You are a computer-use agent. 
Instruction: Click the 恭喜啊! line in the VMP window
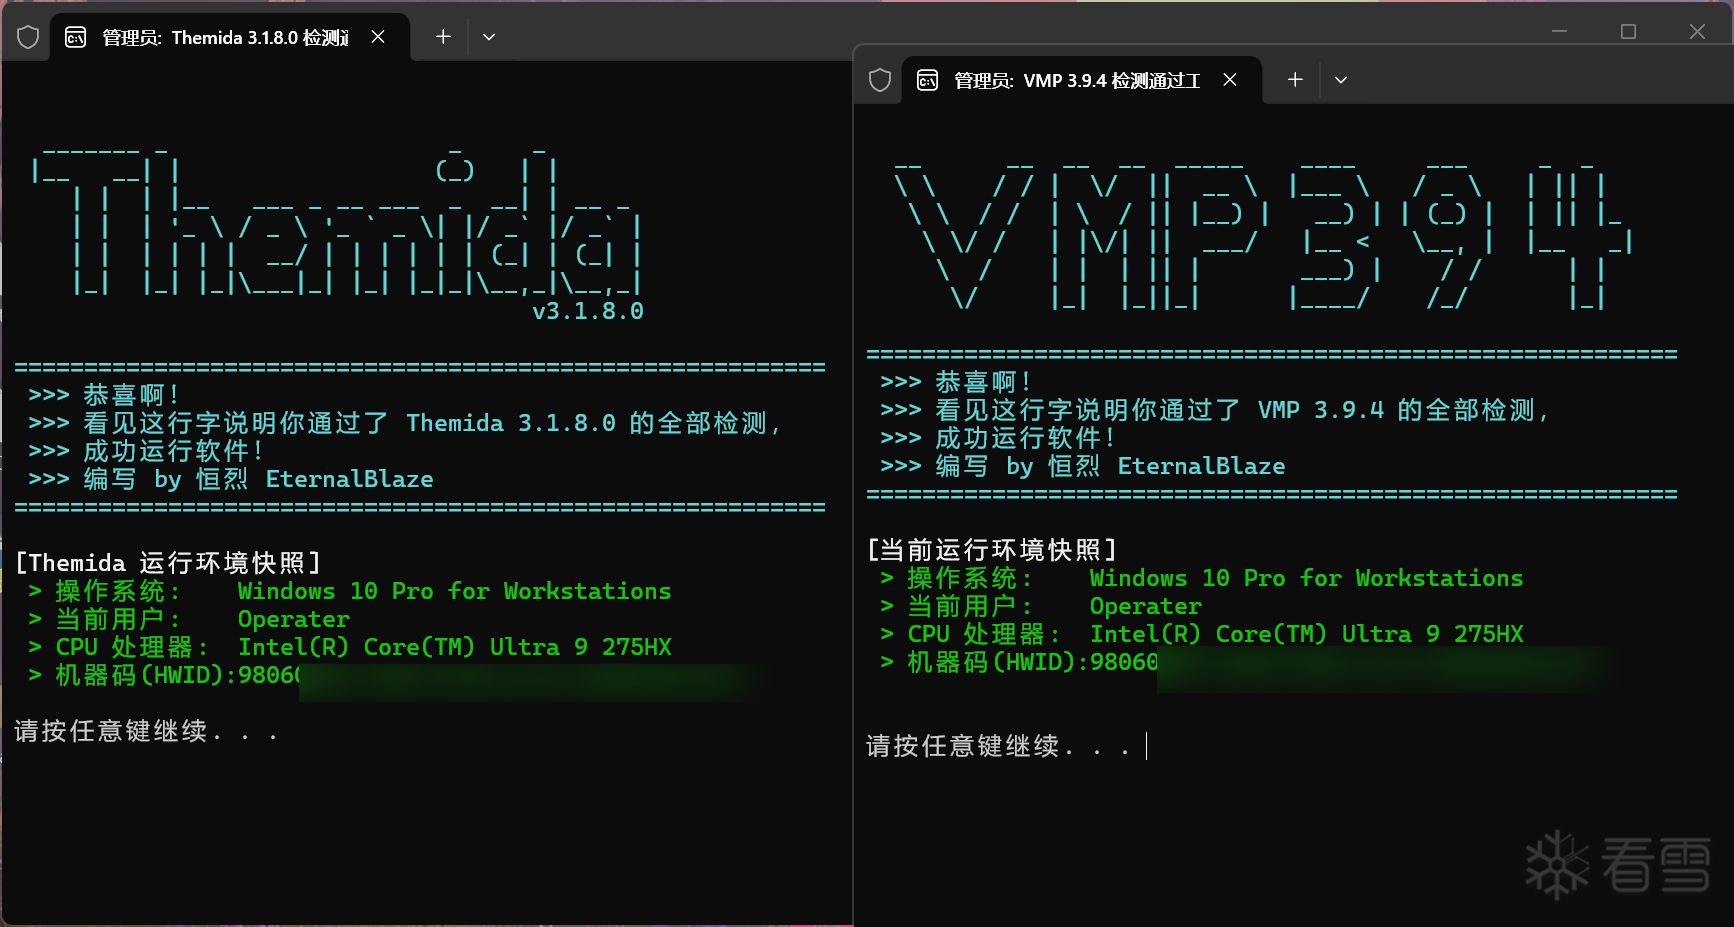(956, 382)
